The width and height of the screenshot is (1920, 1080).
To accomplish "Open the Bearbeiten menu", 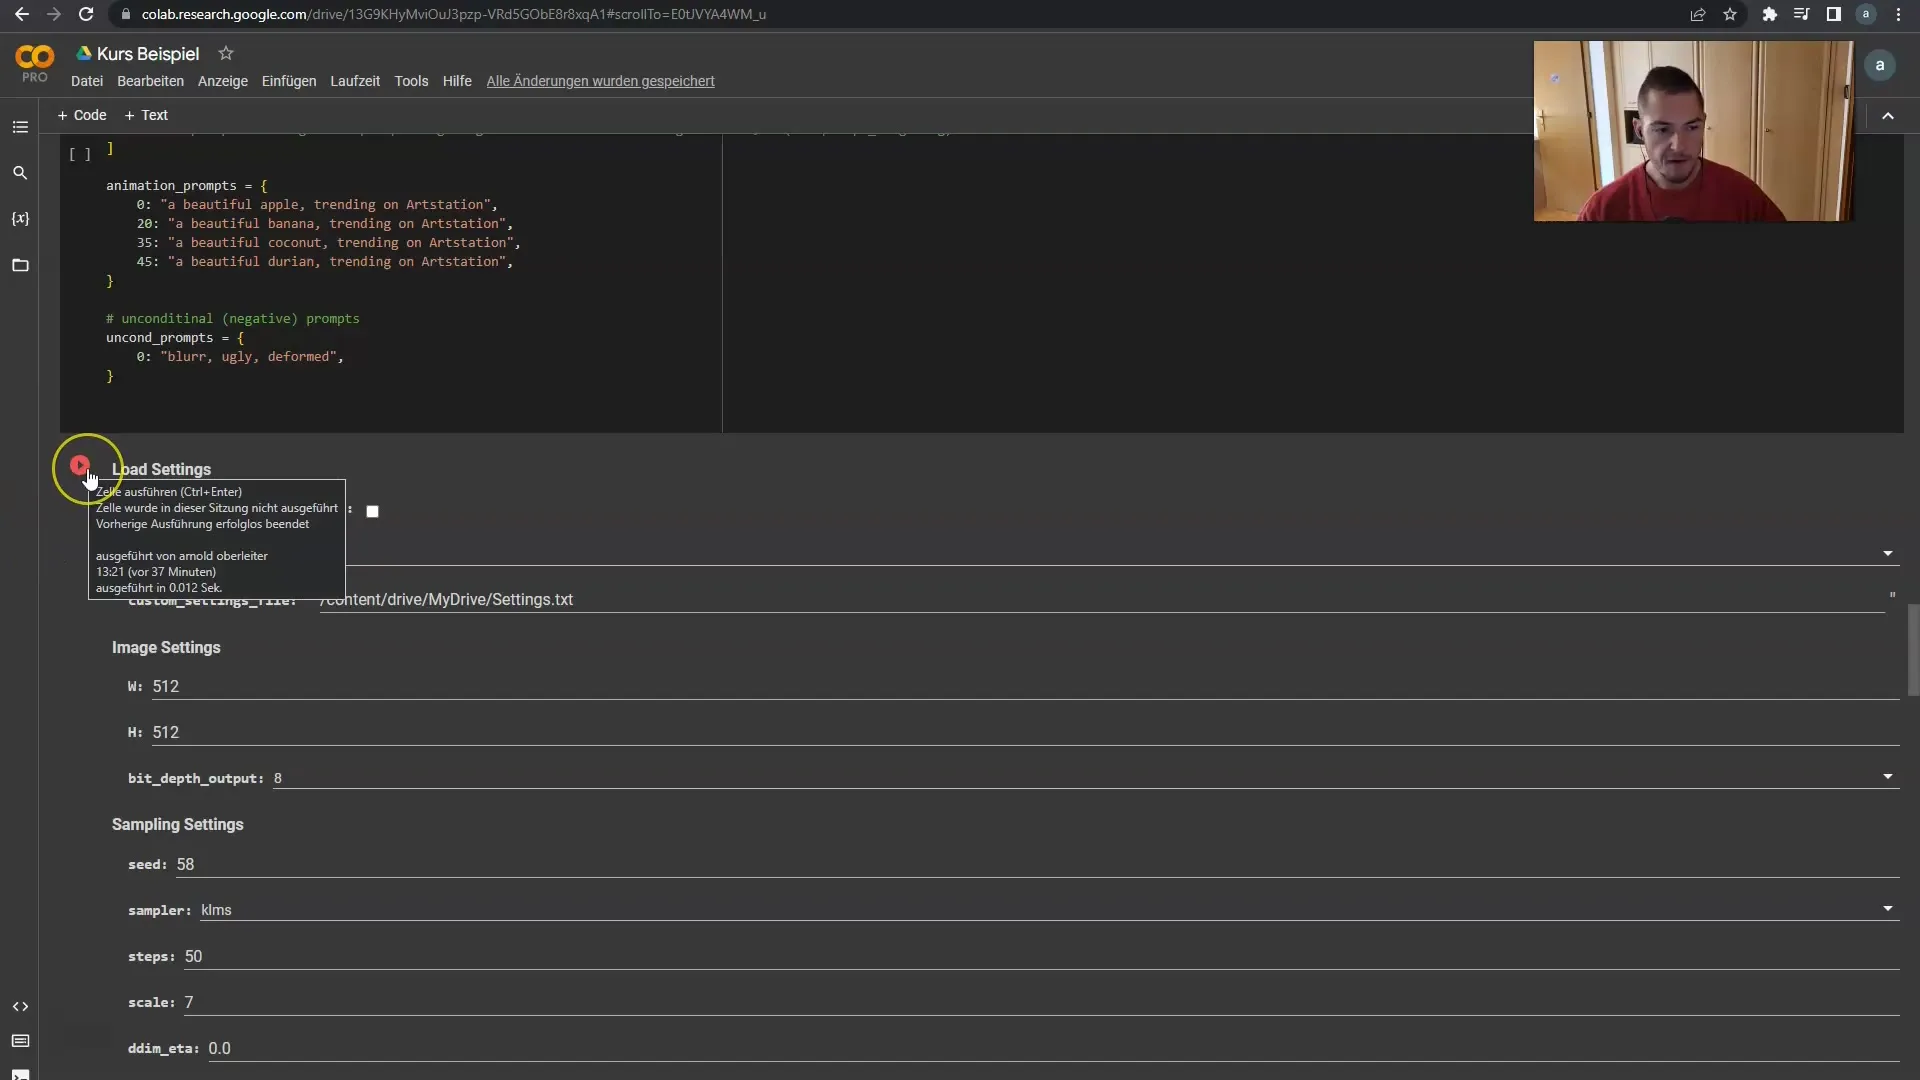I will point(150,81).
